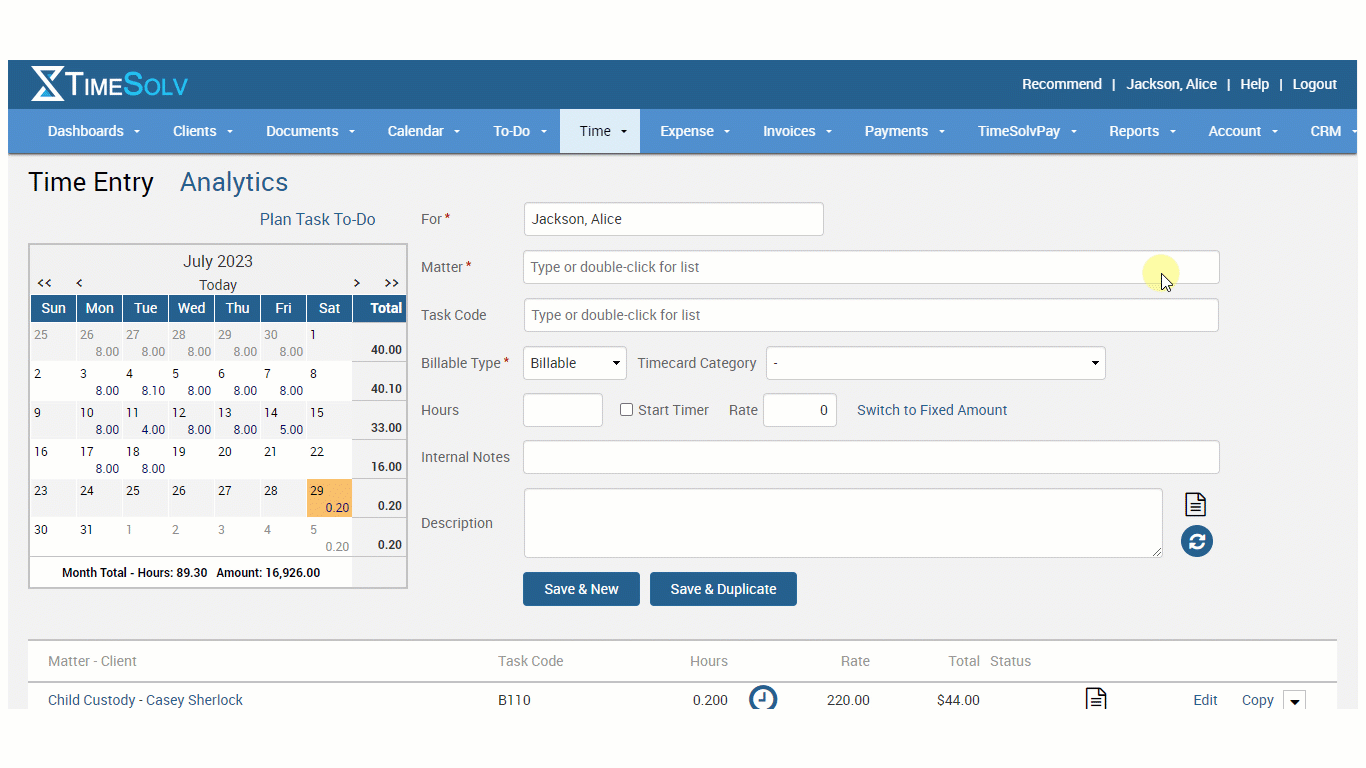Image resolution: width=1366 pixels, height=768 pixels.
Task: Click the Month Total summary text
Action: point(191,573)
